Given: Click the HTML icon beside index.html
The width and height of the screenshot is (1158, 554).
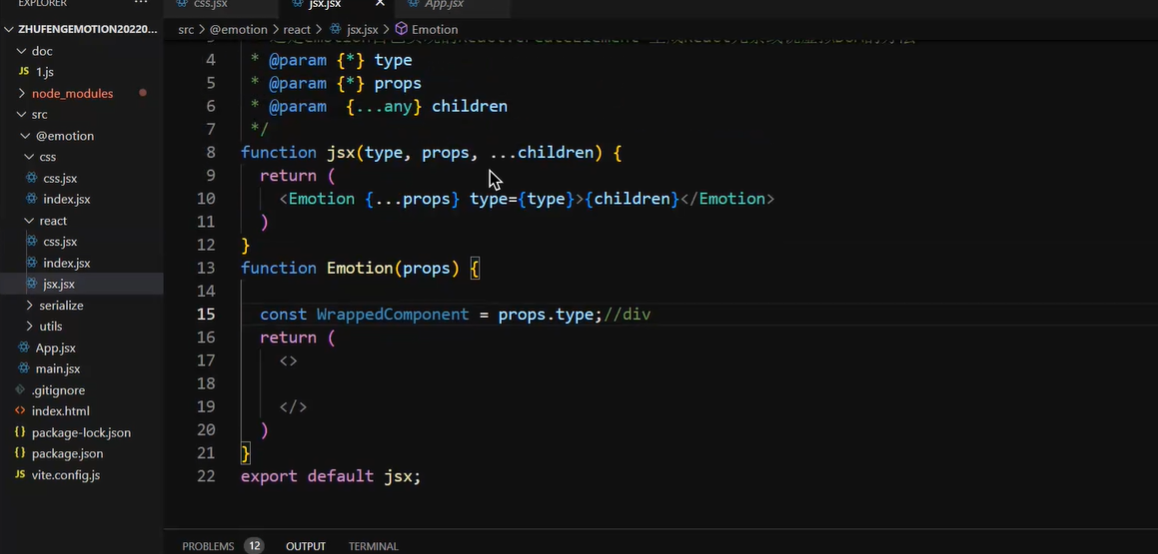Looking at the screenshot, I should pos(21,411).
